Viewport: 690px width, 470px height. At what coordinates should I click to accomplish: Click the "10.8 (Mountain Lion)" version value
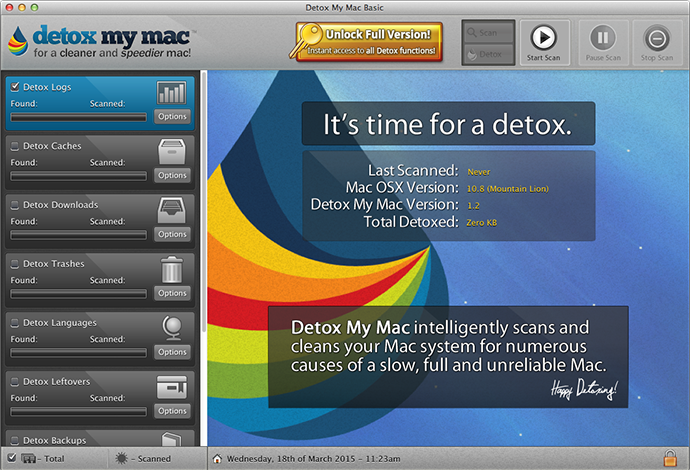[508, 189]
